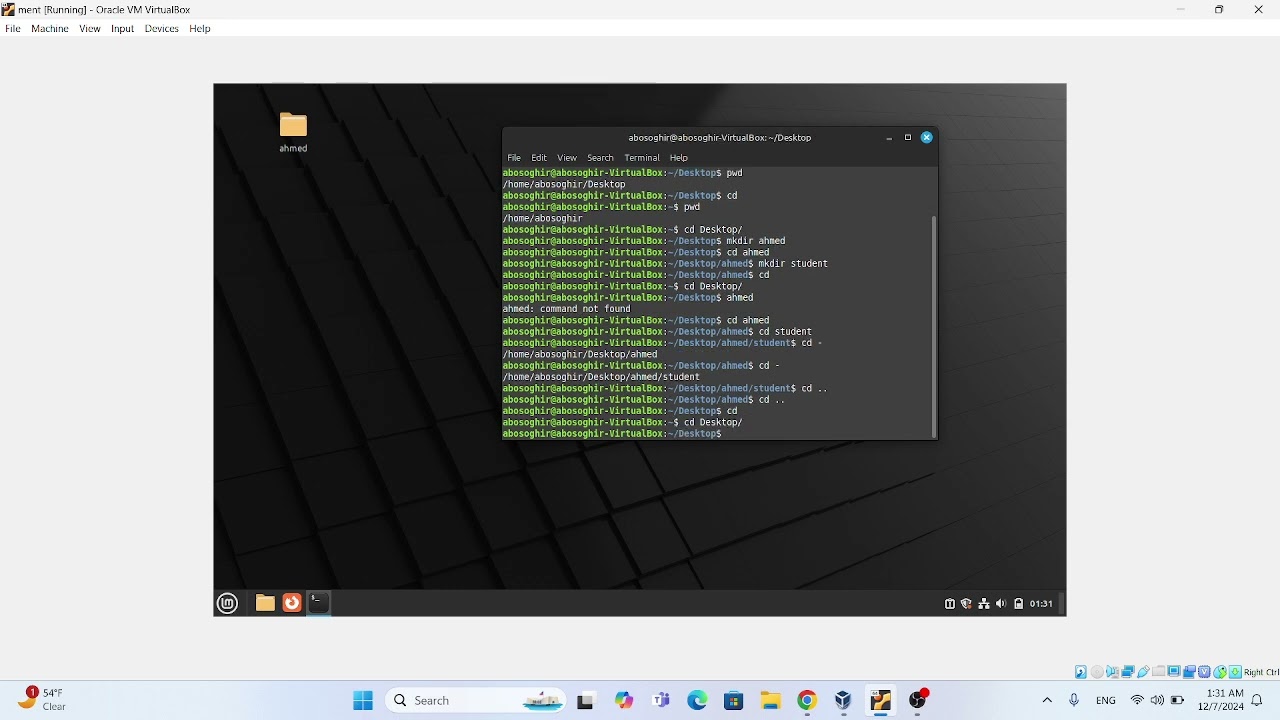The width and height of the screenshot is (1280, 720).
Task: Click the VirtualBox keyboard capture arrow indicator
Action: [1235, 672]
